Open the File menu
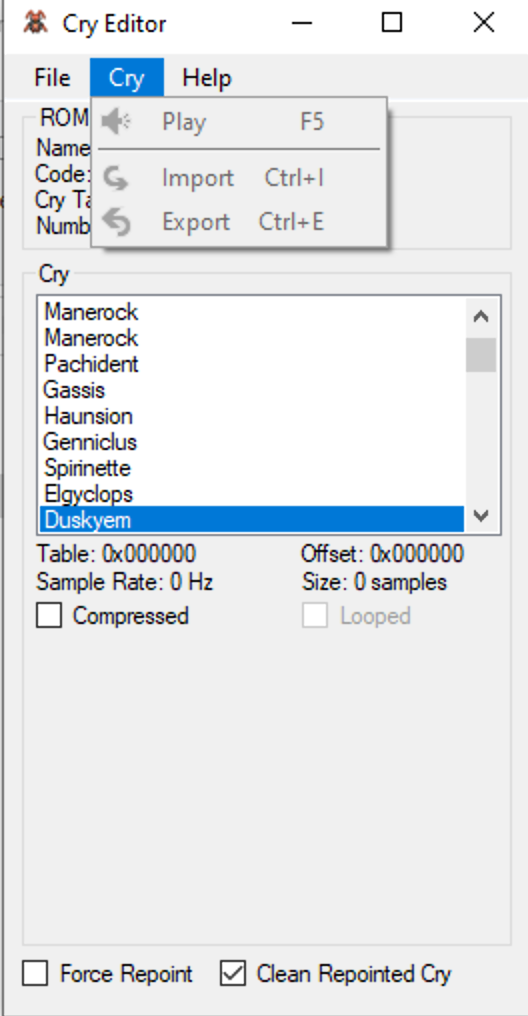The height and width of the screenshot is (1016, 528). (52, 78)
